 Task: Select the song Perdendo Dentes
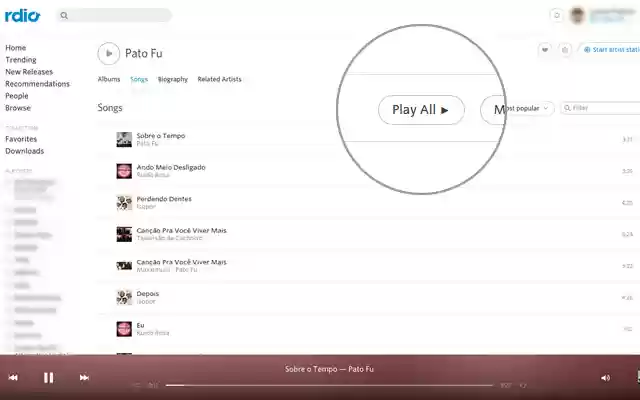click(x=164, y=199)
